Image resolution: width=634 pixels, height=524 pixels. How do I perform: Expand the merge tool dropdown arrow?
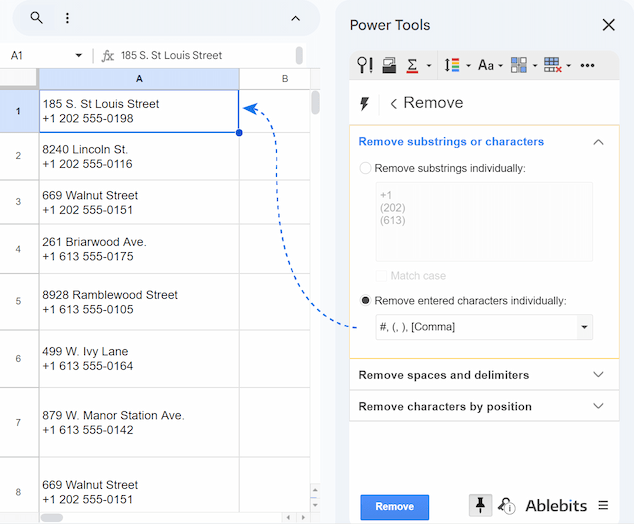point(535,65)
